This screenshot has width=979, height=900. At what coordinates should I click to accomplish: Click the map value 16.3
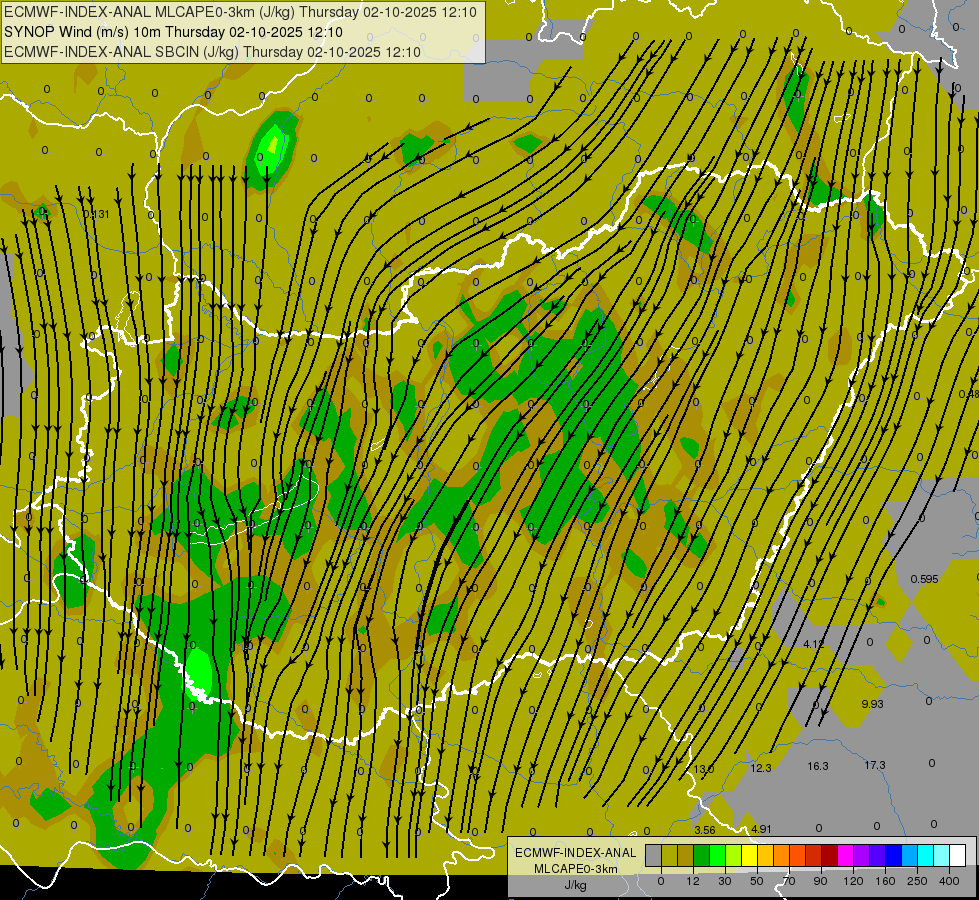coord(818,766)
